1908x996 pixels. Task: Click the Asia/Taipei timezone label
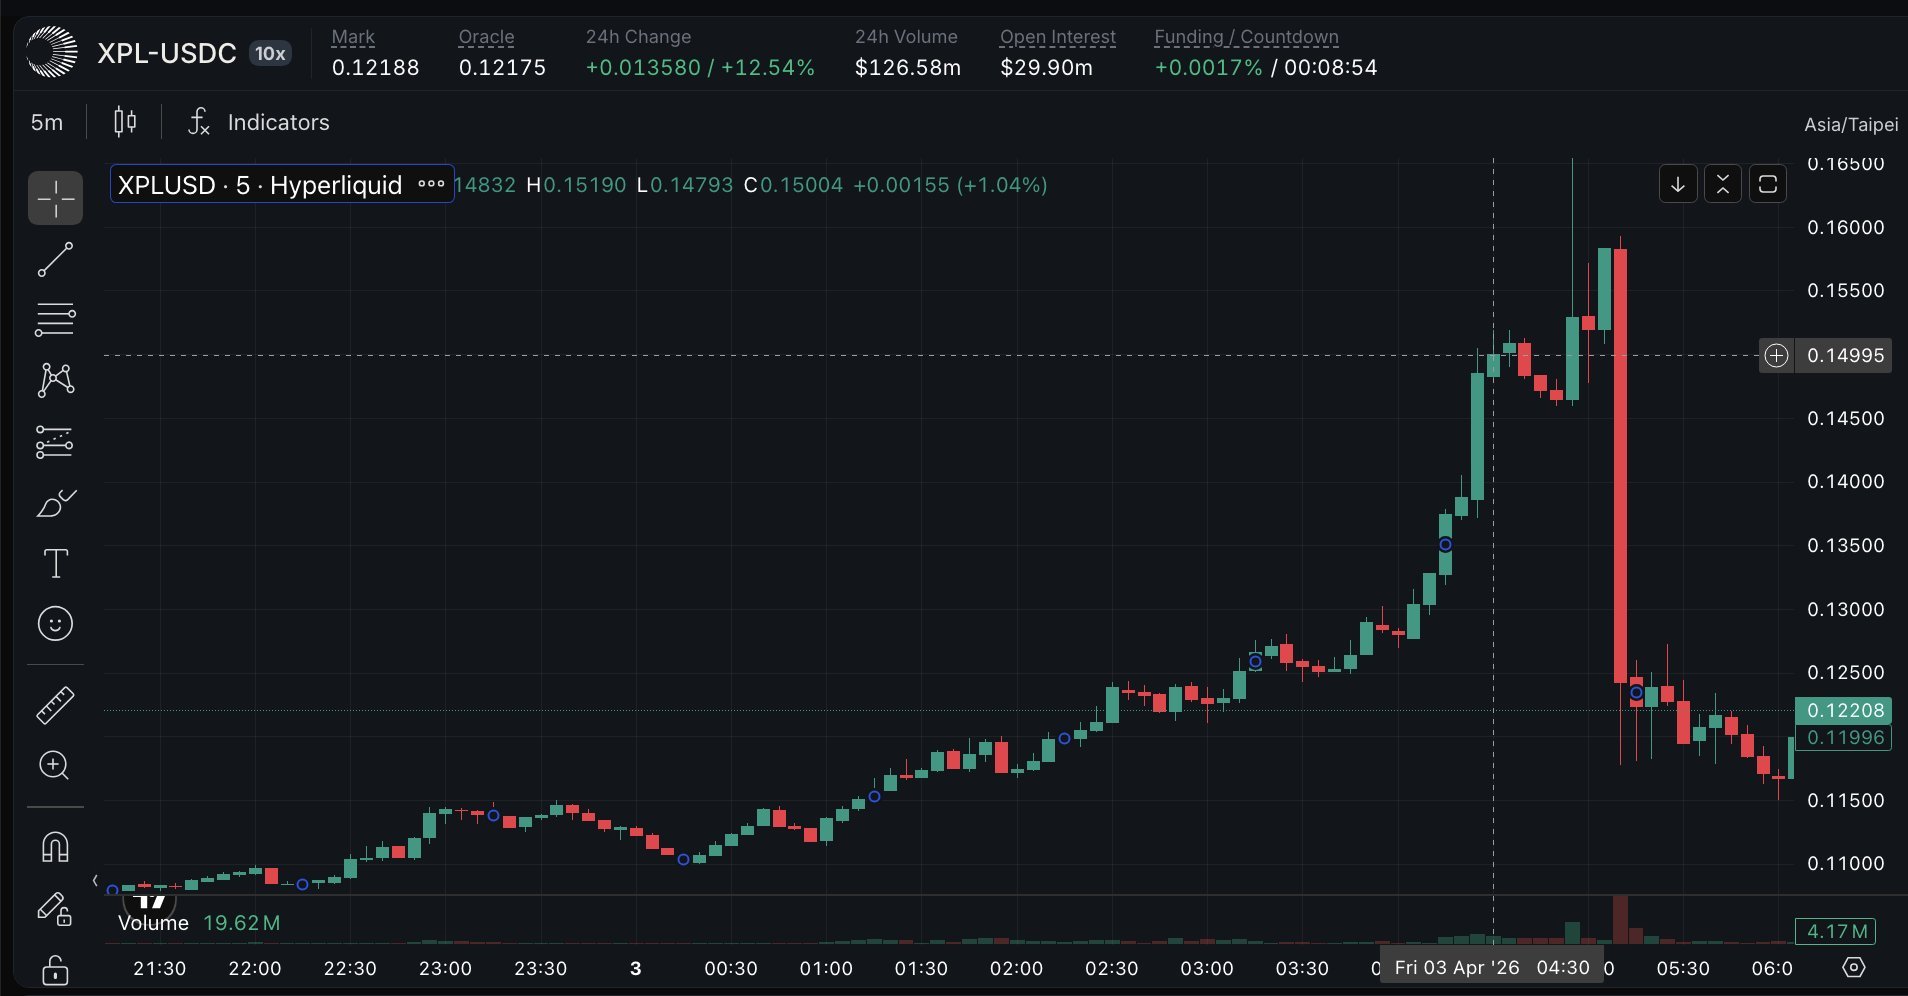(1850, 125)
